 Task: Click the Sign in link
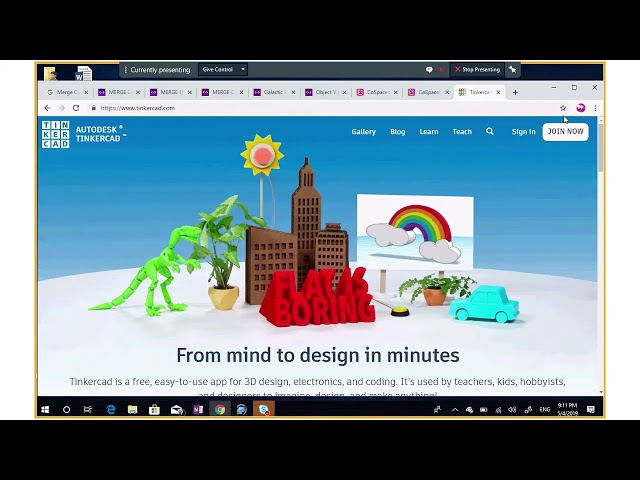(523, 131)
